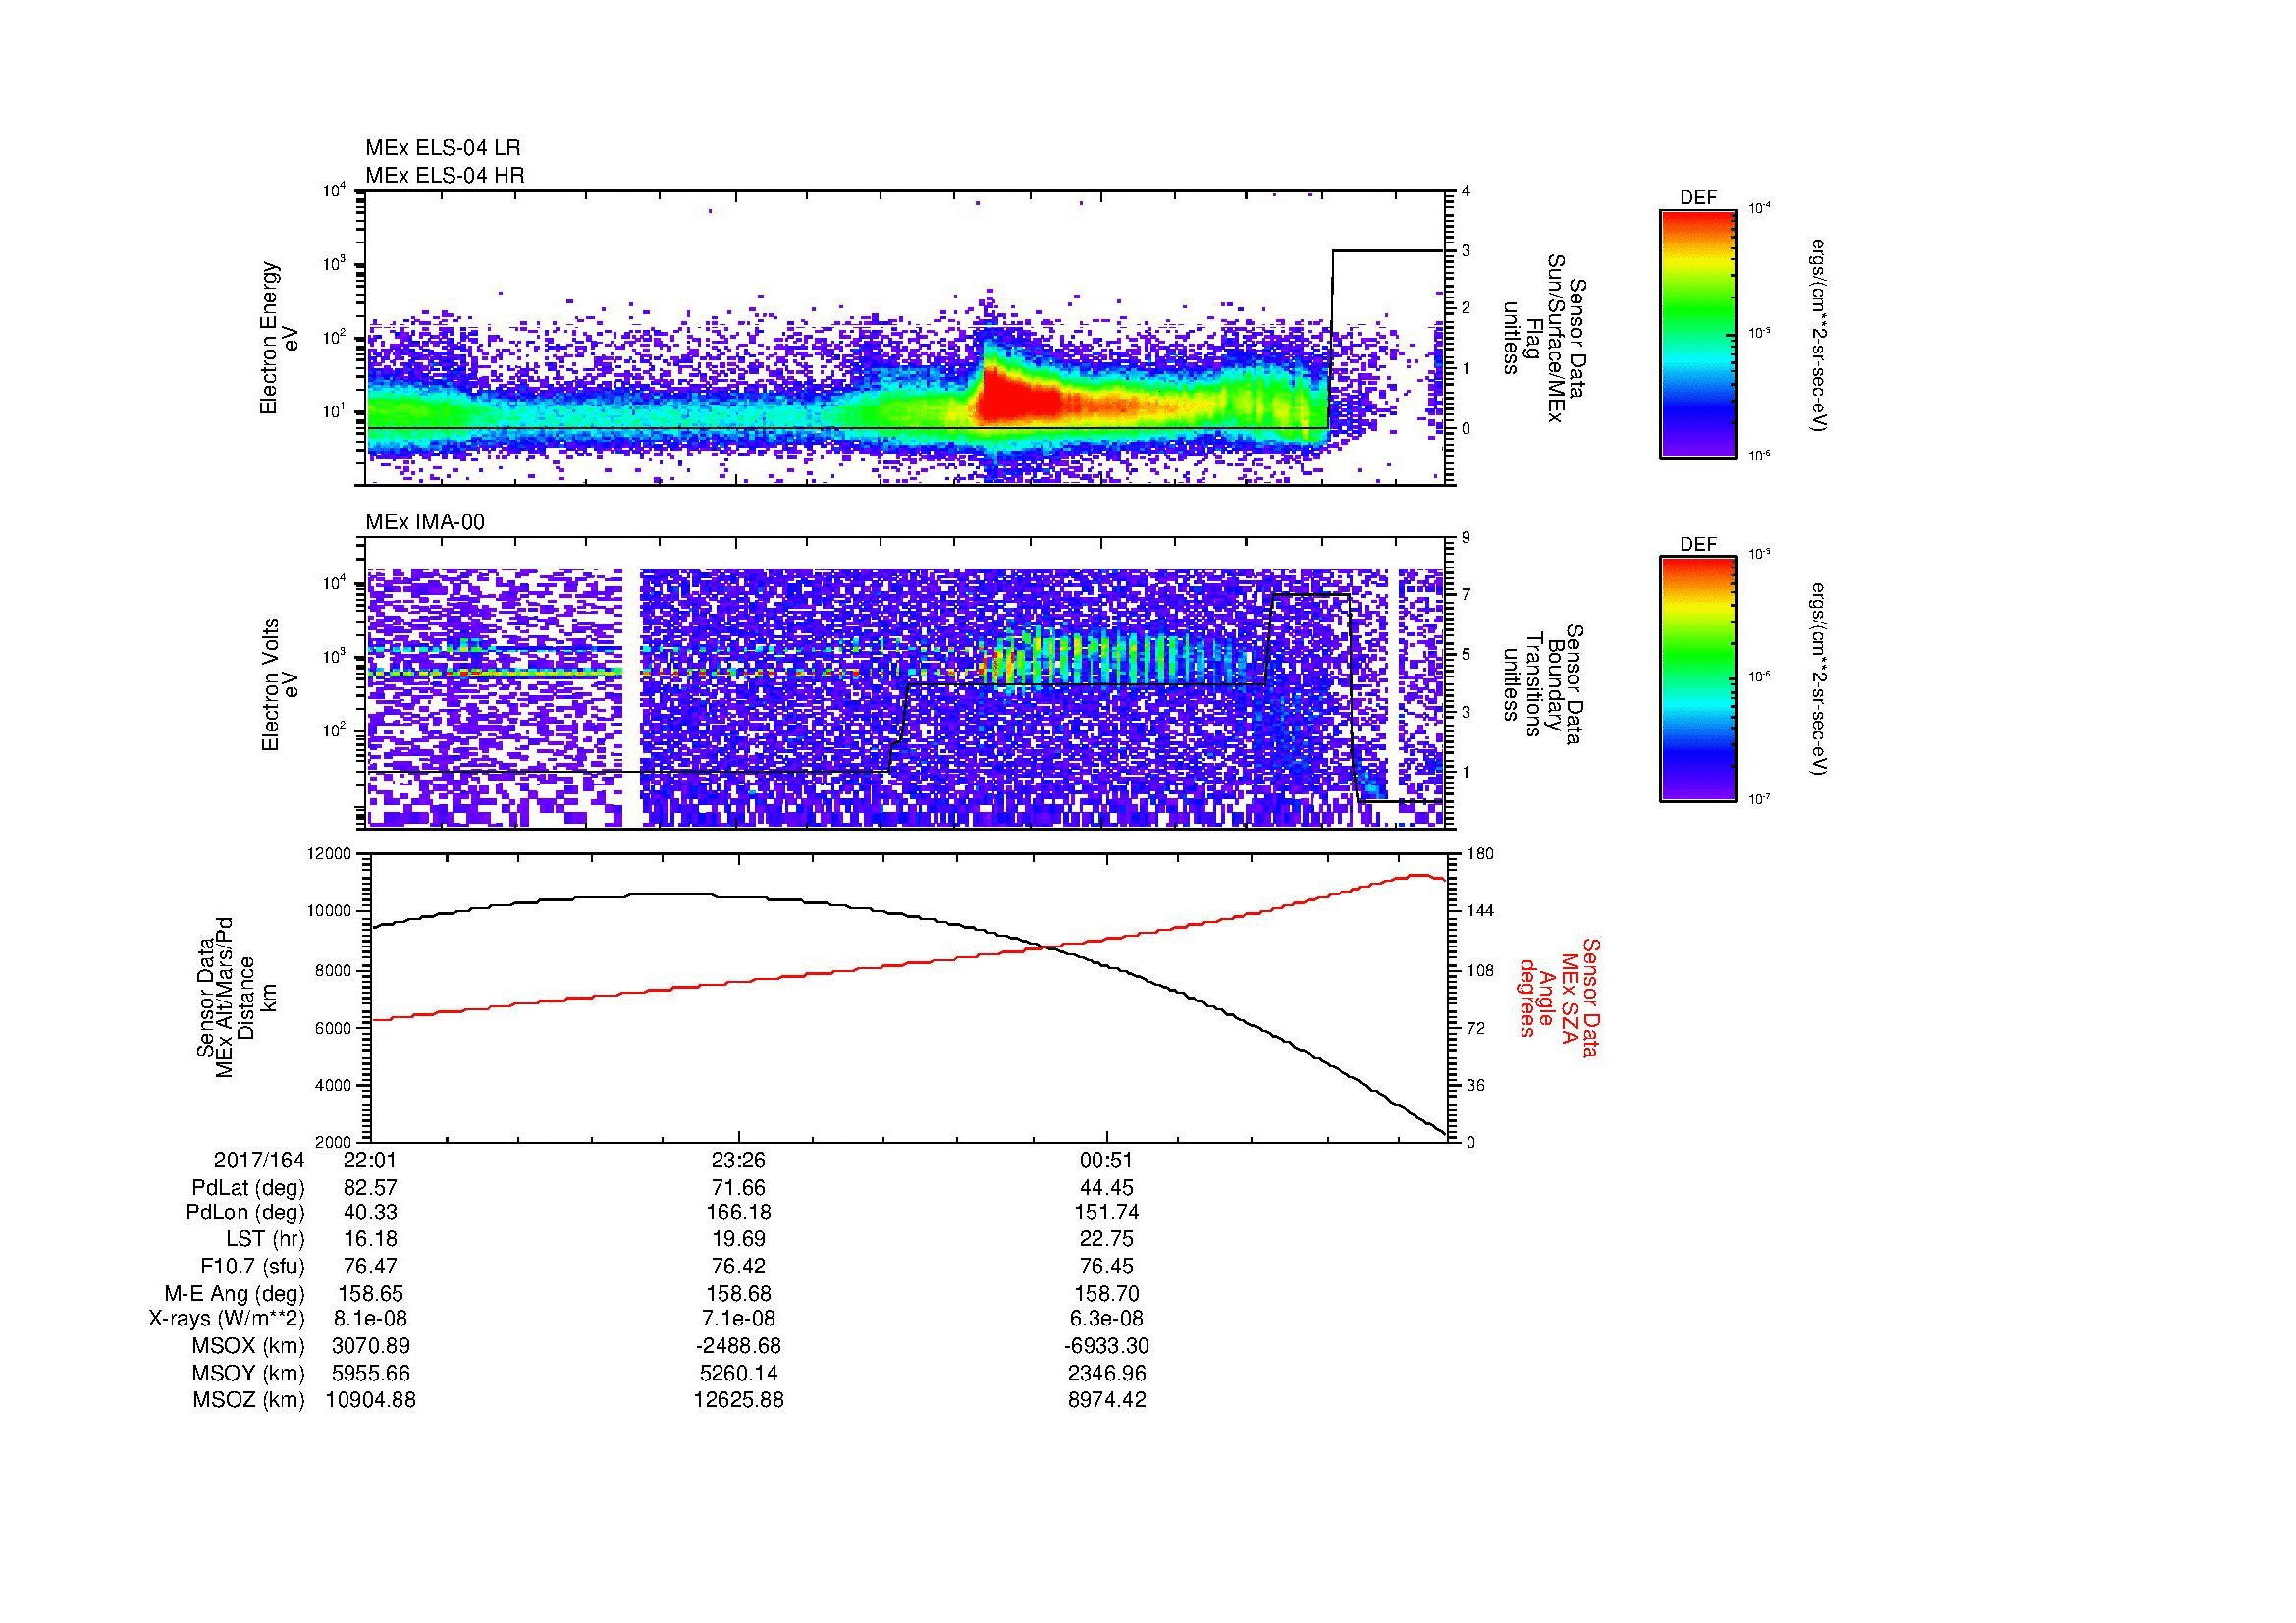2296x1623 pixels.
Task: Click the 'MEx ELS-04 HR' title
Action: coord(445,175)
